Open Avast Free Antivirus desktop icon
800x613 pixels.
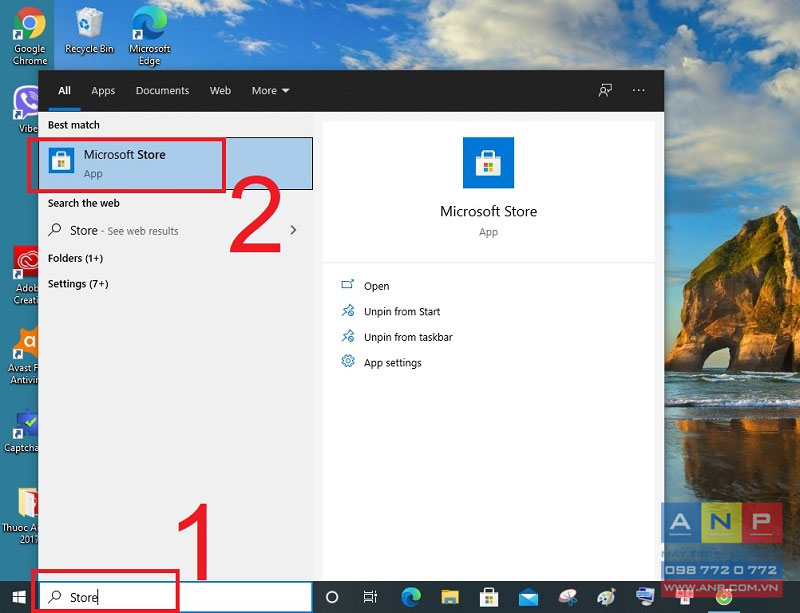point(23,356)
